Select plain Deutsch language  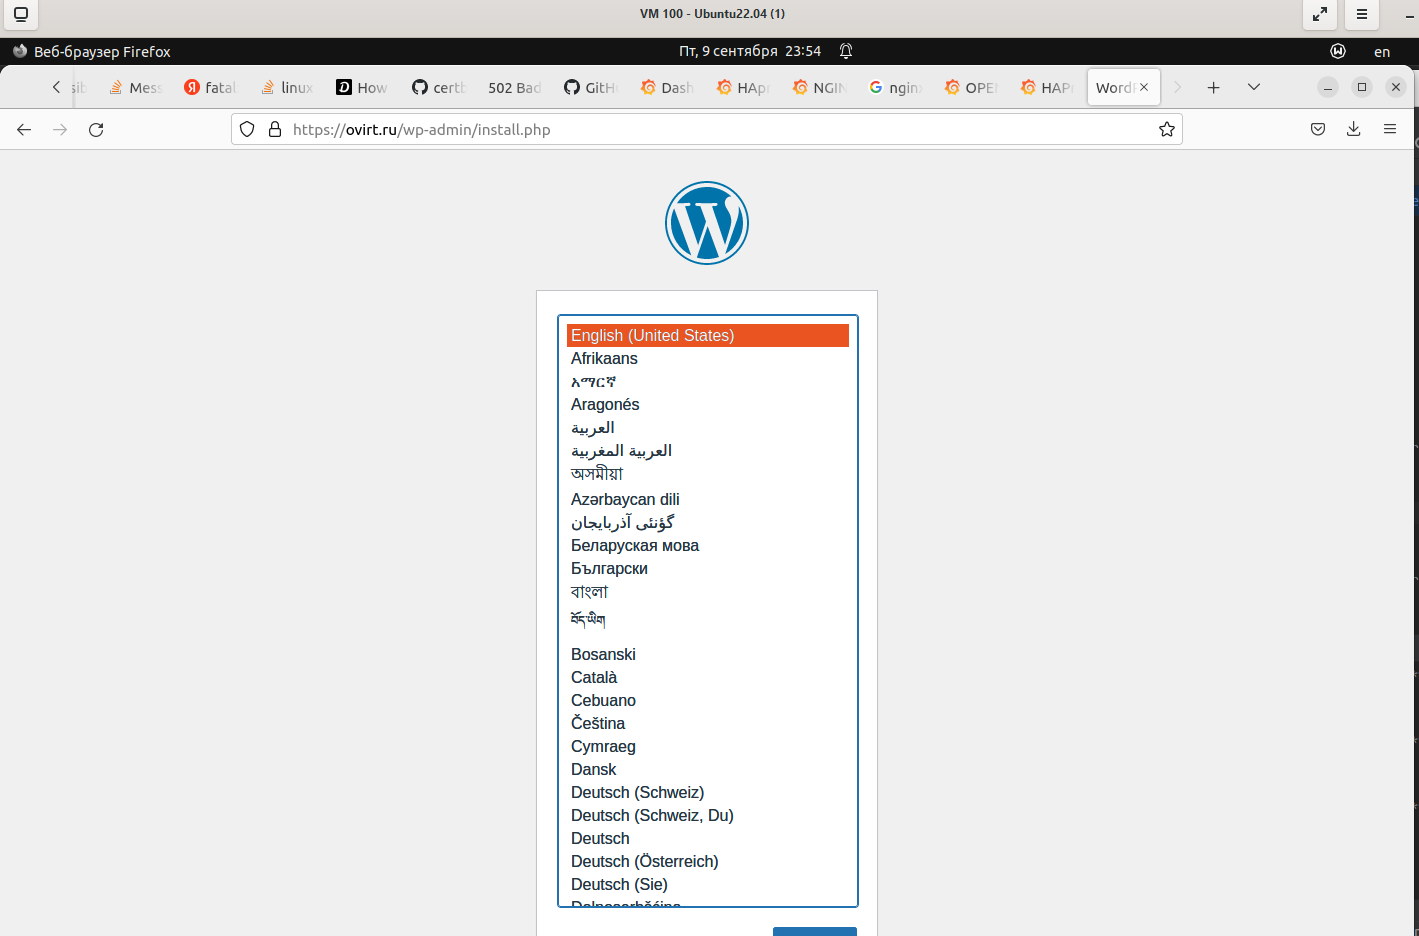[708, 838]
